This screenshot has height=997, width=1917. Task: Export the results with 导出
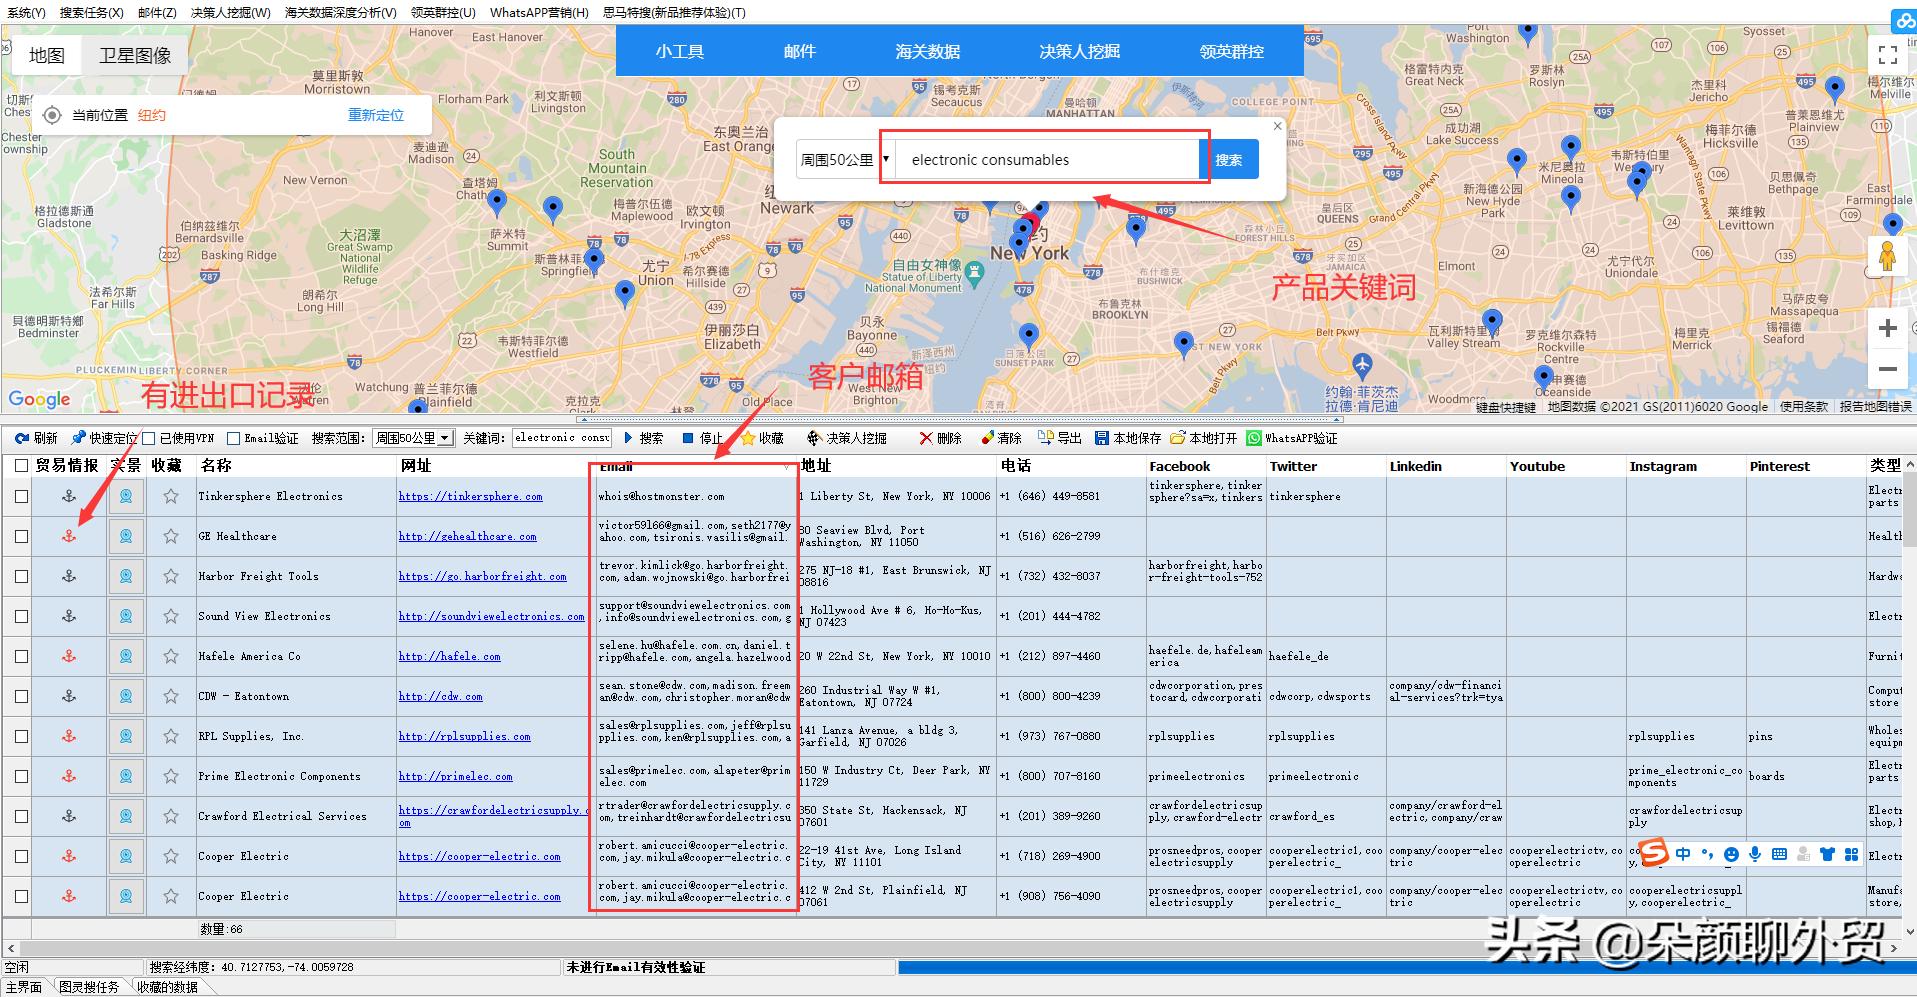[1060, 438]
